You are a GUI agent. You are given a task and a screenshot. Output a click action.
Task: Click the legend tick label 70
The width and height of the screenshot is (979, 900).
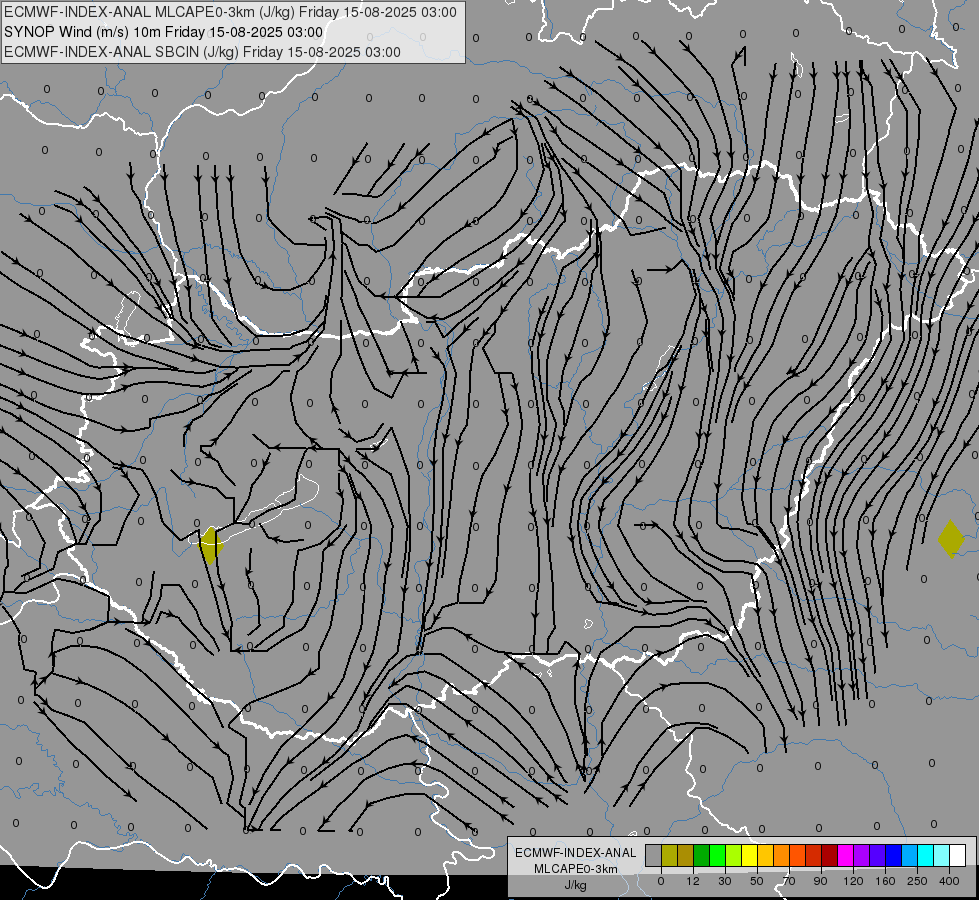point(789,881)
